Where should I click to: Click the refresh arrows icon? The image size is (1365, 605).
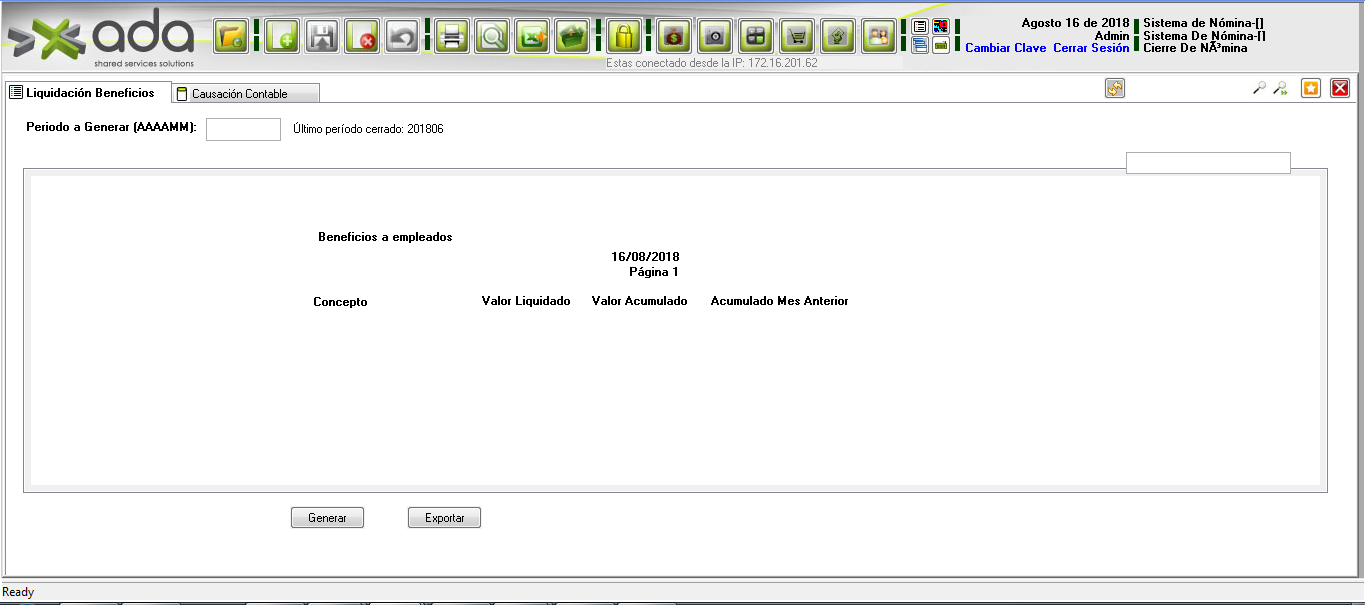1115,88
